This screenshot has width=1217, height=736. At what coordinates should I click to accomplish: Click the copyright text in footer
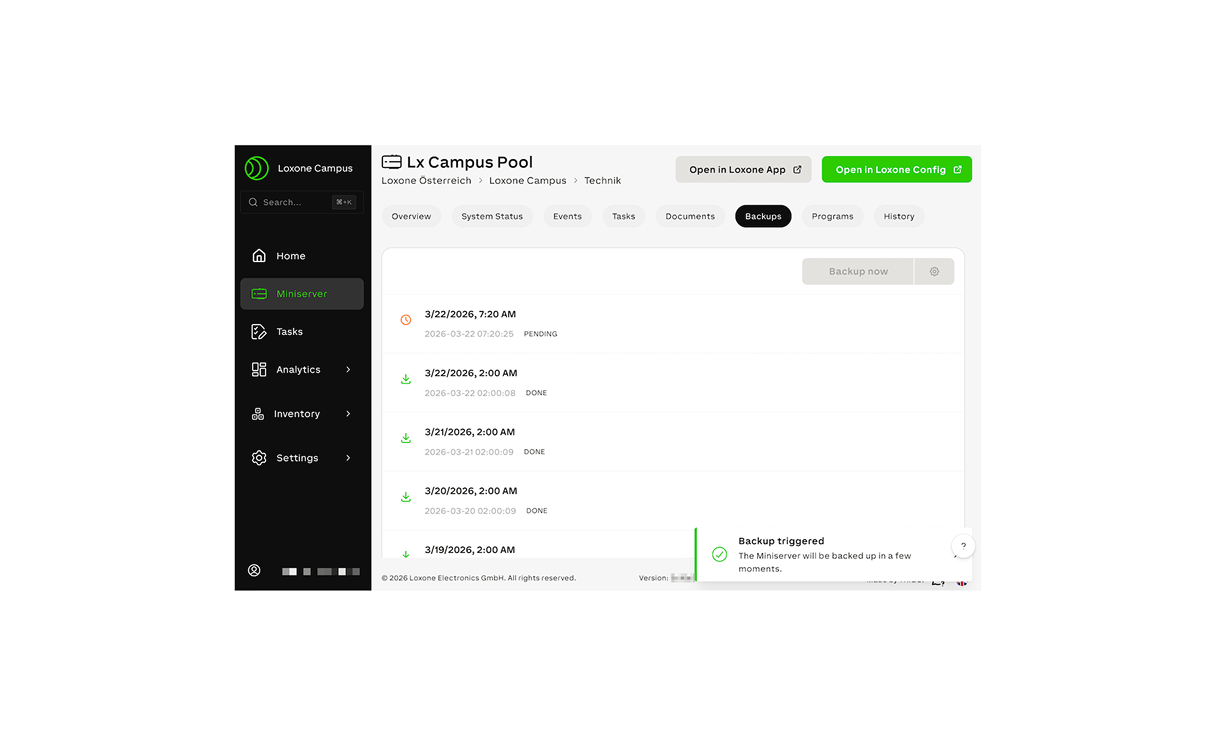(x=479, y=578)
